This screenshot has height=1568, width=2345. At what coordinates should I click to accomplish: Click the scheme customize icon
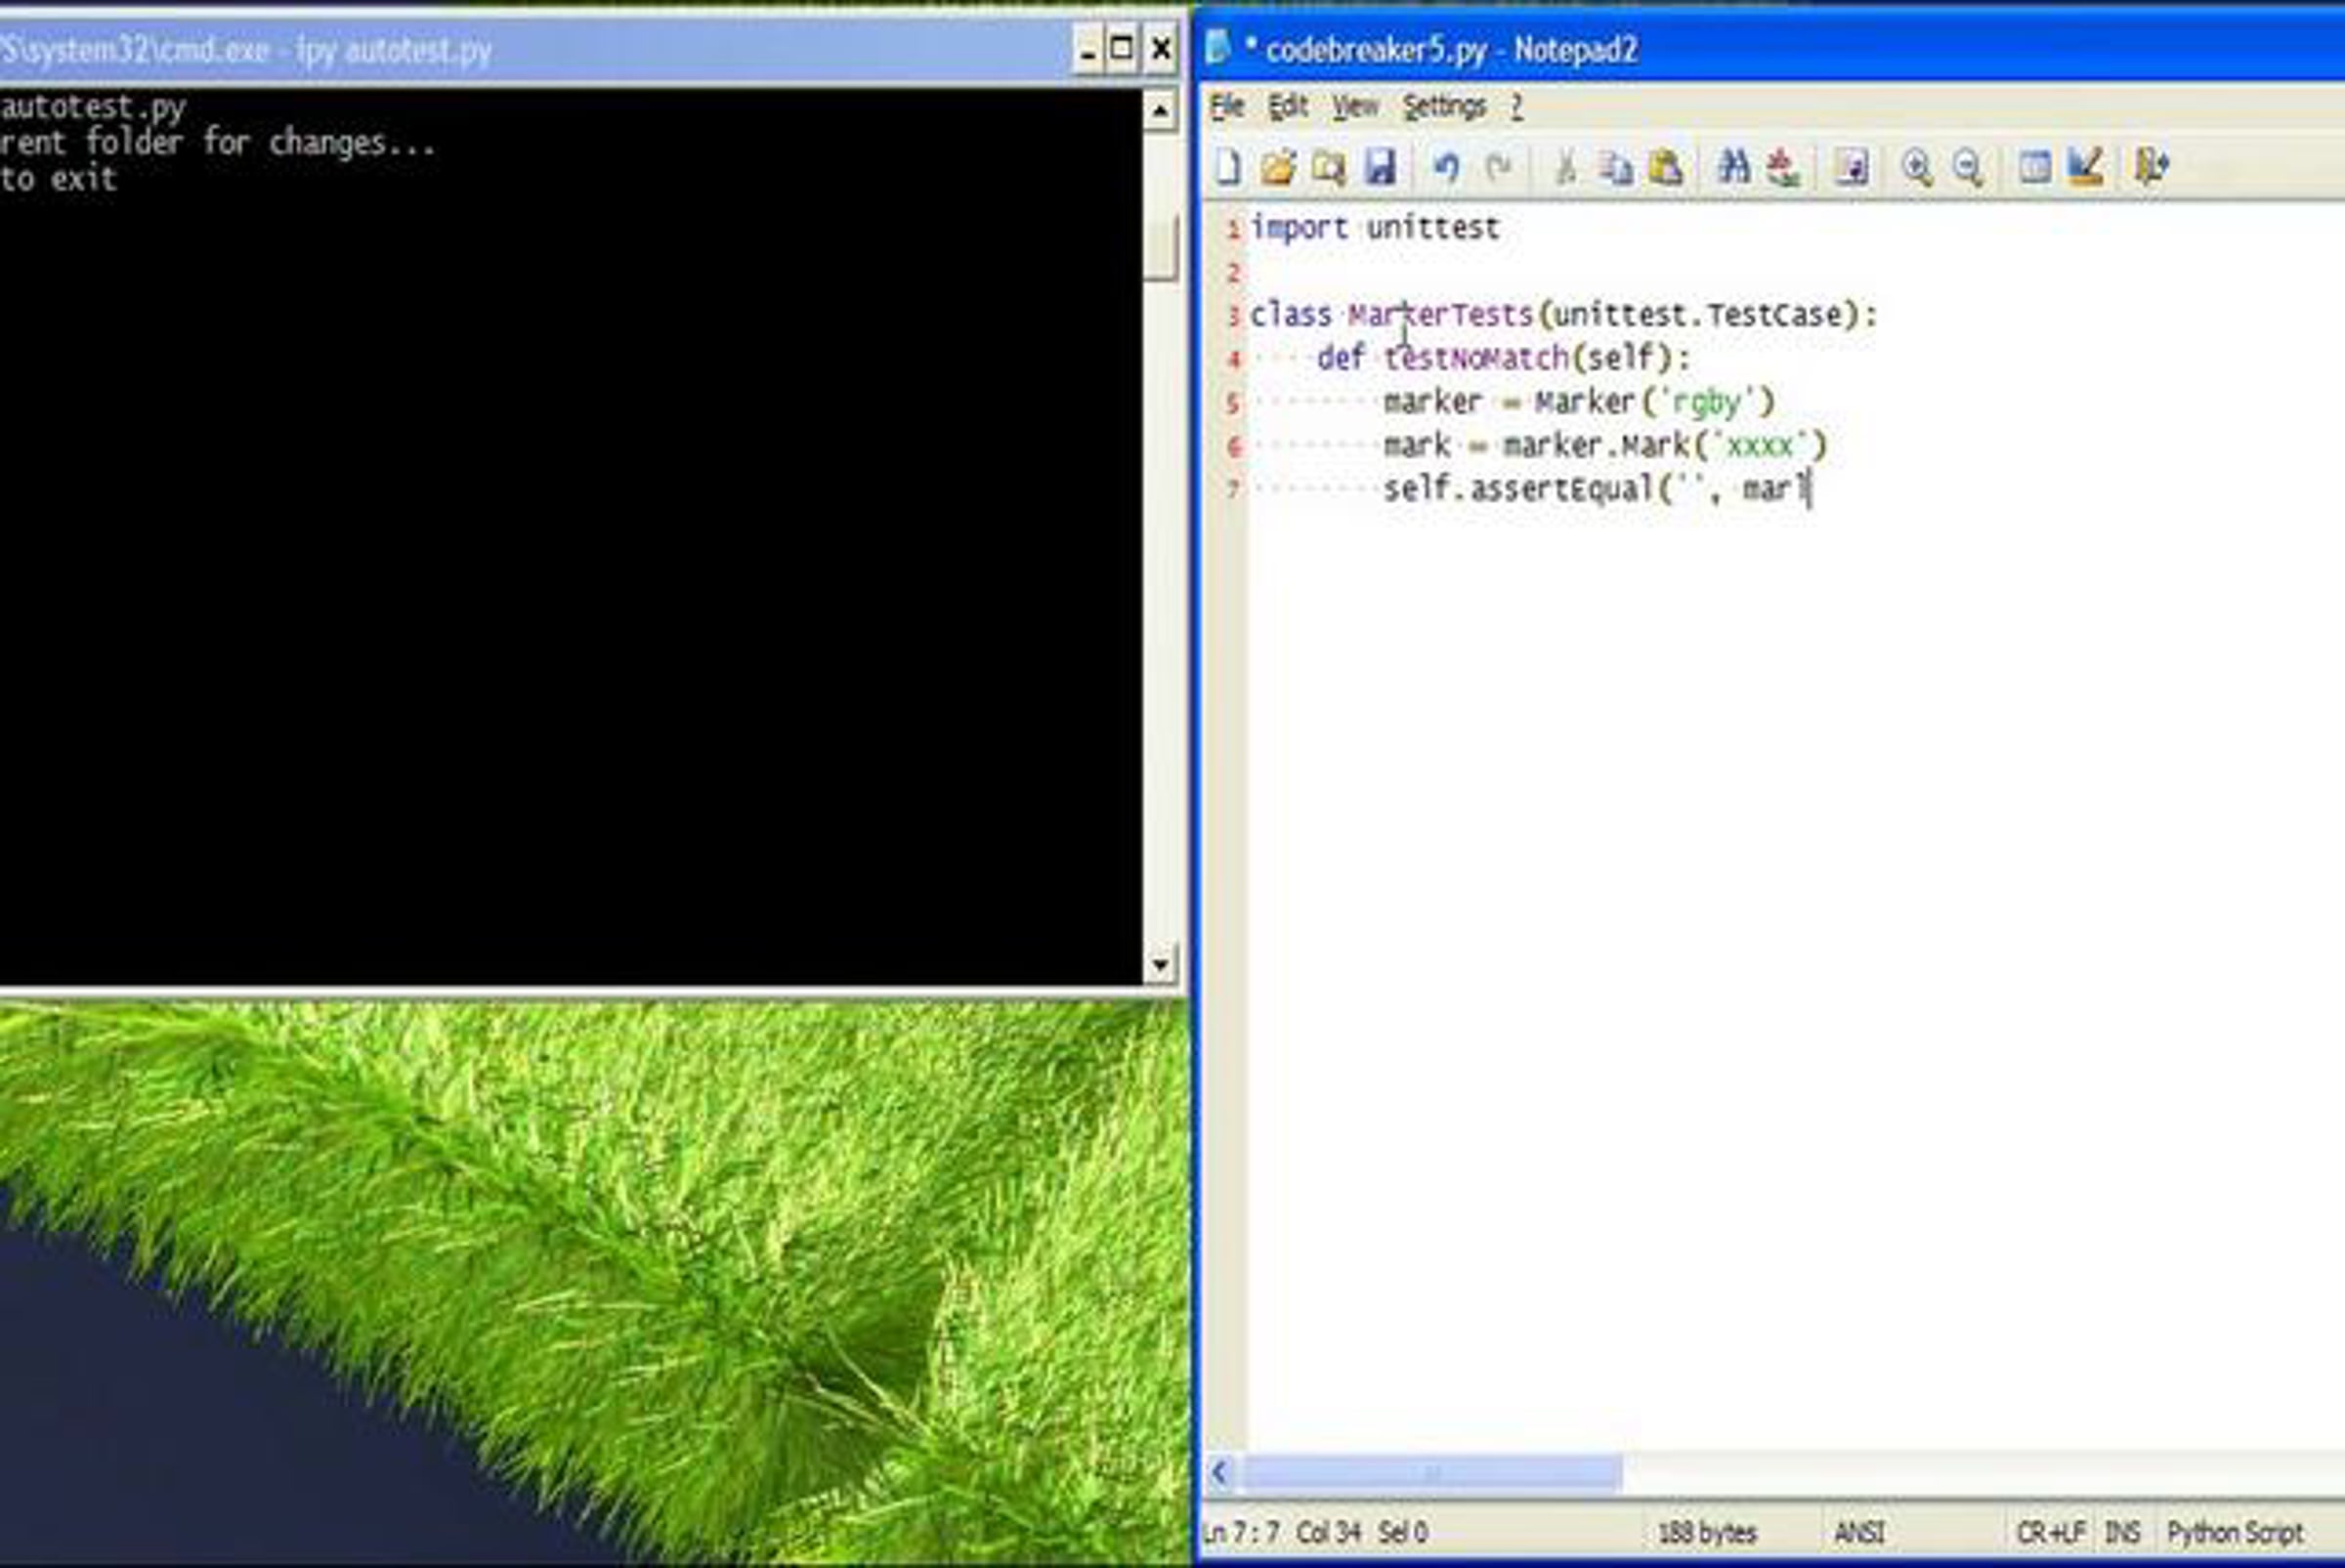2086,167
